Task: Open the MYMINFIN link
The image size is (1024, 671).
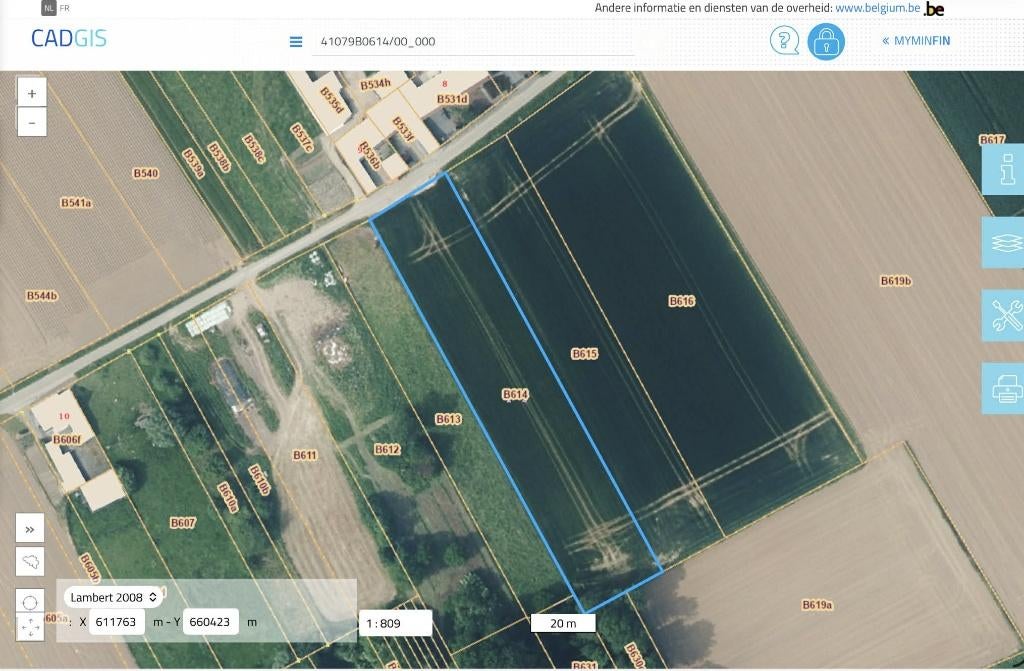Action: (916, 41)
